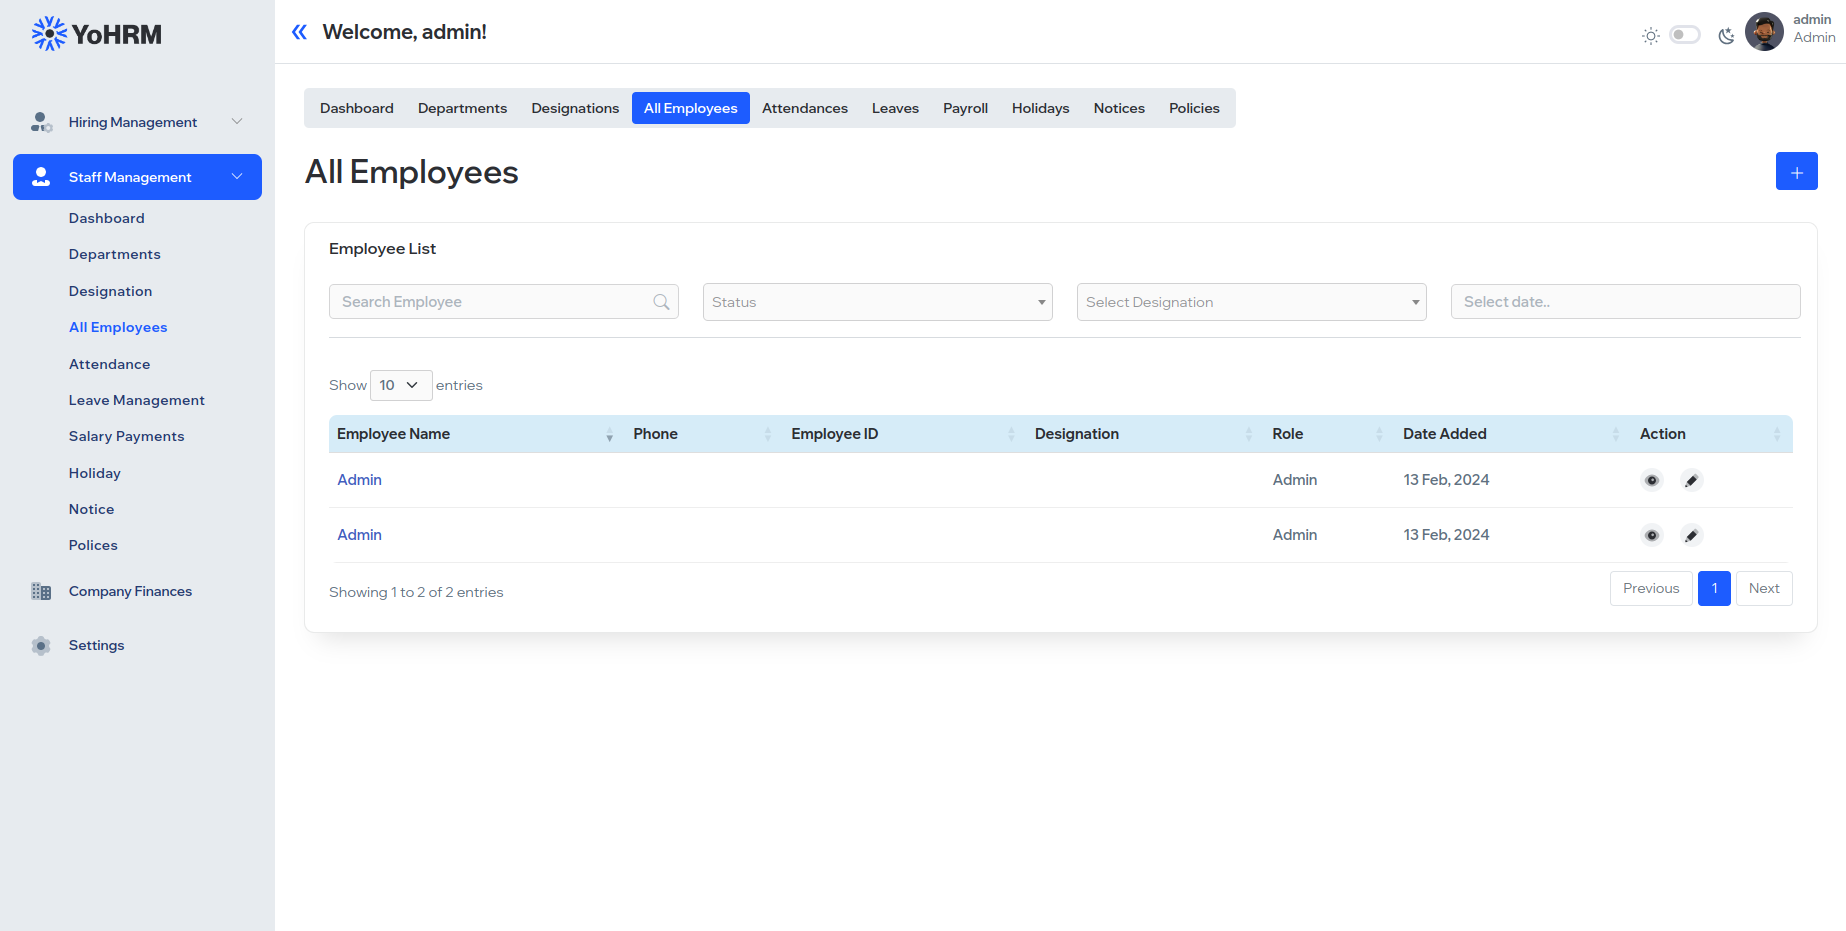Click the plus add employee button
Screen dimensions: 1846x931
(x=1796, y=171)
